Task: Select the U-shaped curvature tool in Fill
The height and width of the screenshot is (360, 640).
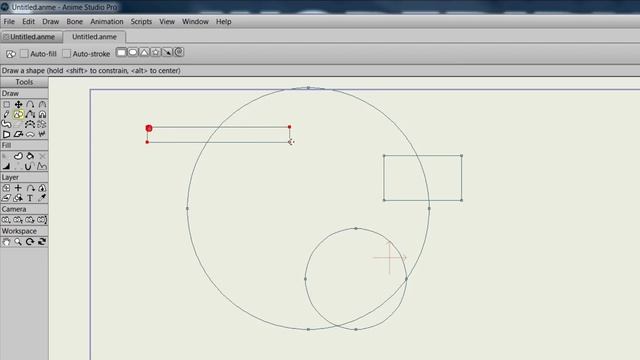Action: 29,166
